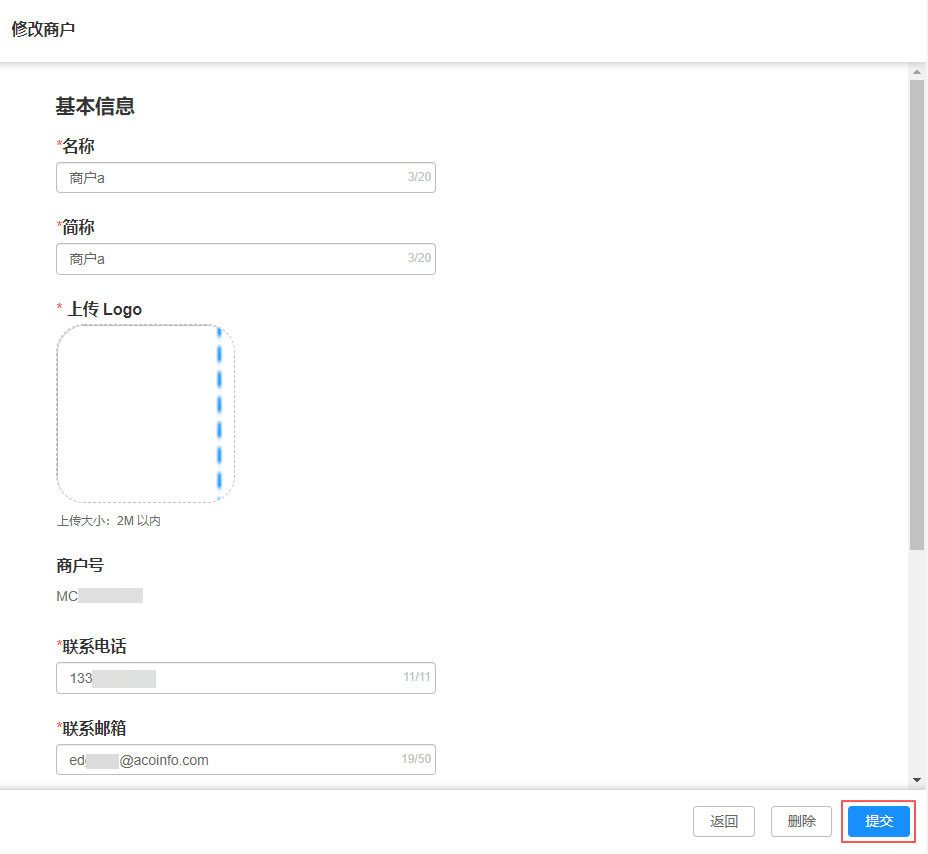The height and width of the screenshot is (854, 928).
Task: Click the scrollbar down arrow
Action: pyautogui.click(x=917, y=780)
